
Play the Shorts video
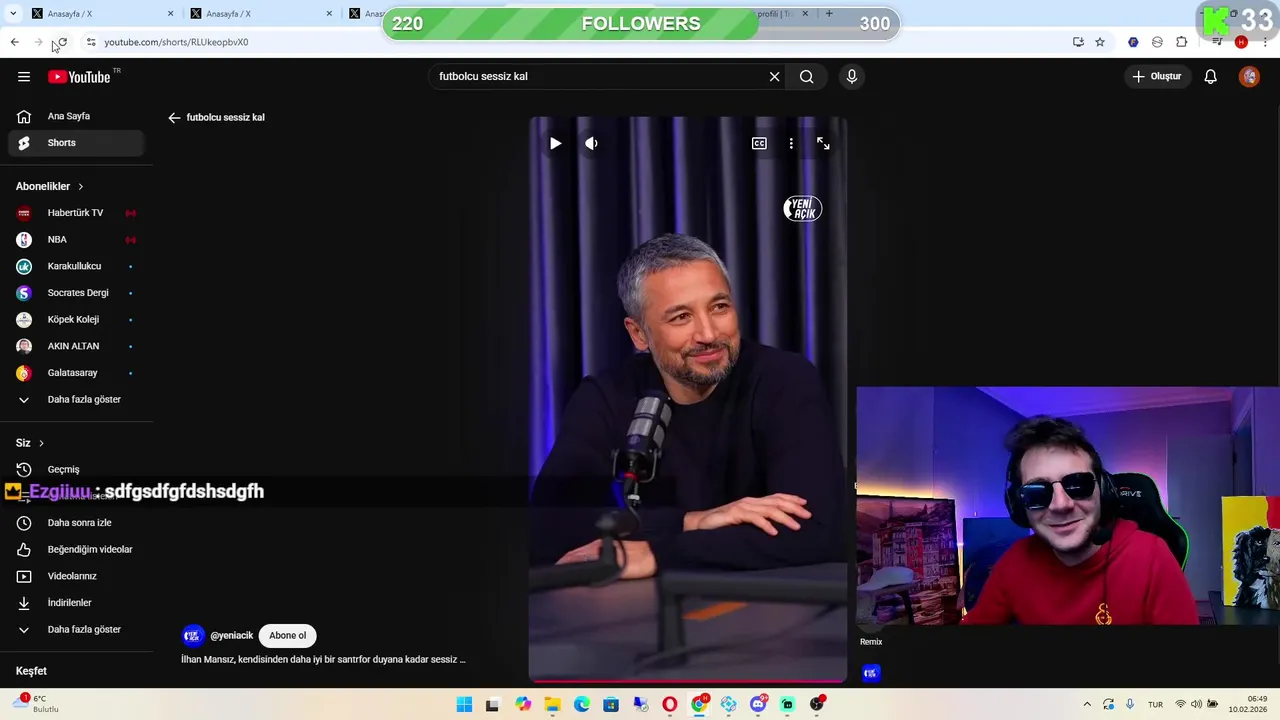[555, 143]
